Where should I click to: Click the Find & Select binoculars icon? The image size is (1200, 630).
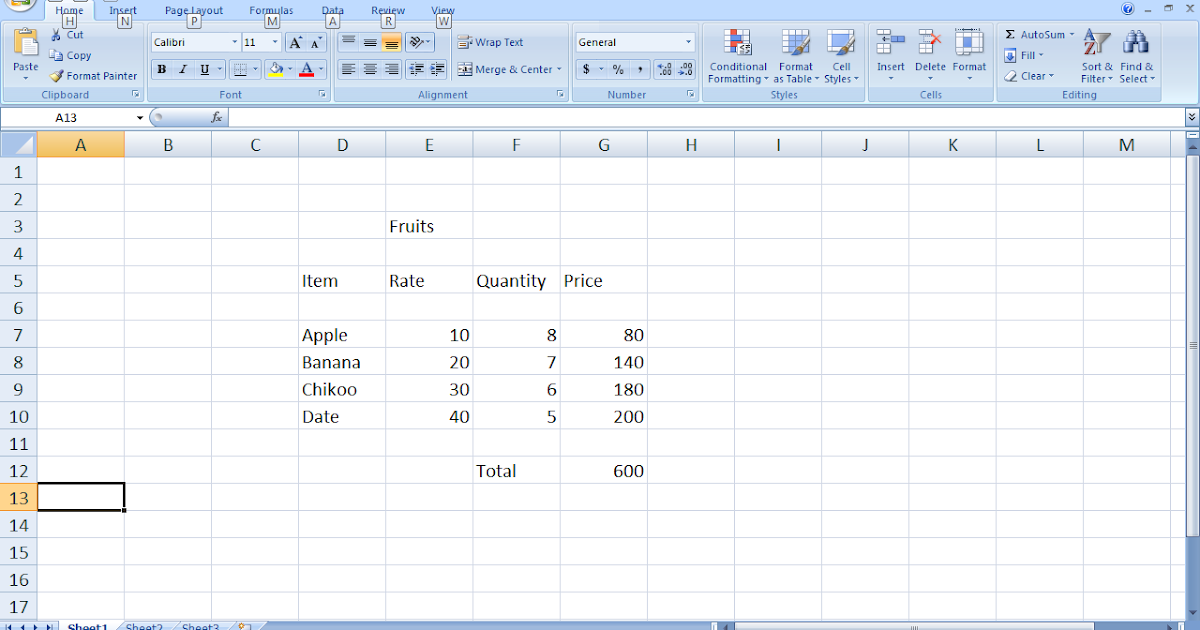click(1135, 44)
